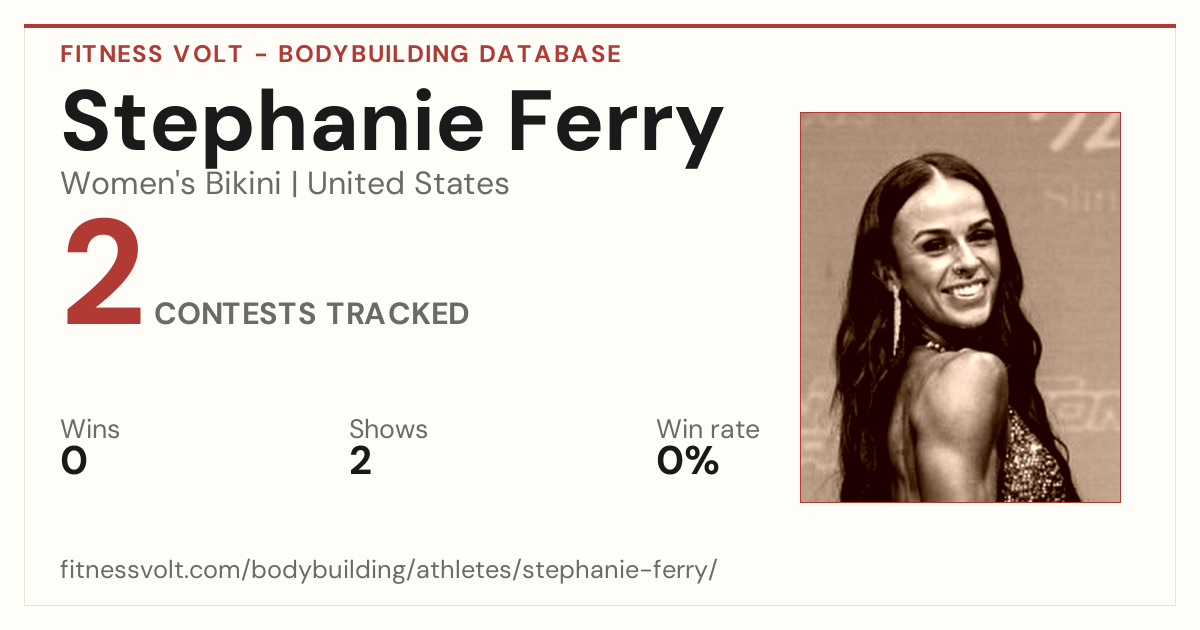Click the Wins value of 0
Image resolution: width=1200 pixels, height=630 pixels.
74,461
